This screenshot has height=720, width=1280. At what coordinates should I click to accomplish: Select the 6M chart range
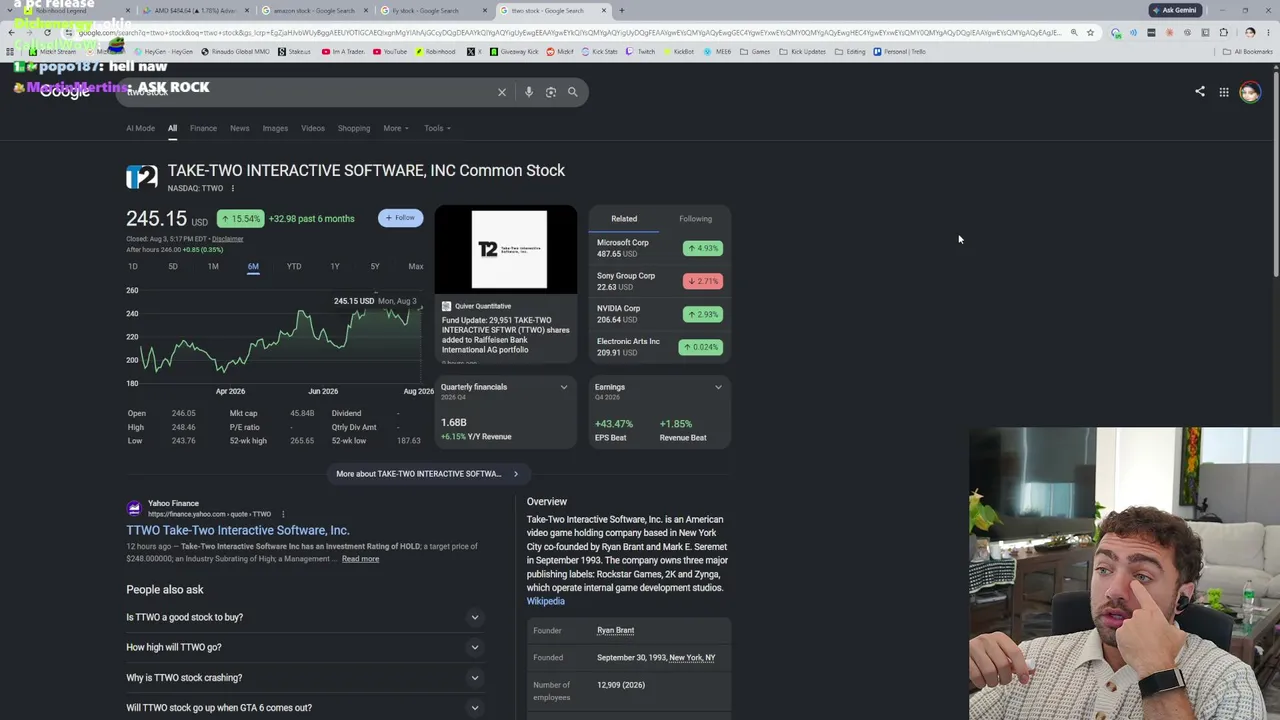(x=253, y=266)
